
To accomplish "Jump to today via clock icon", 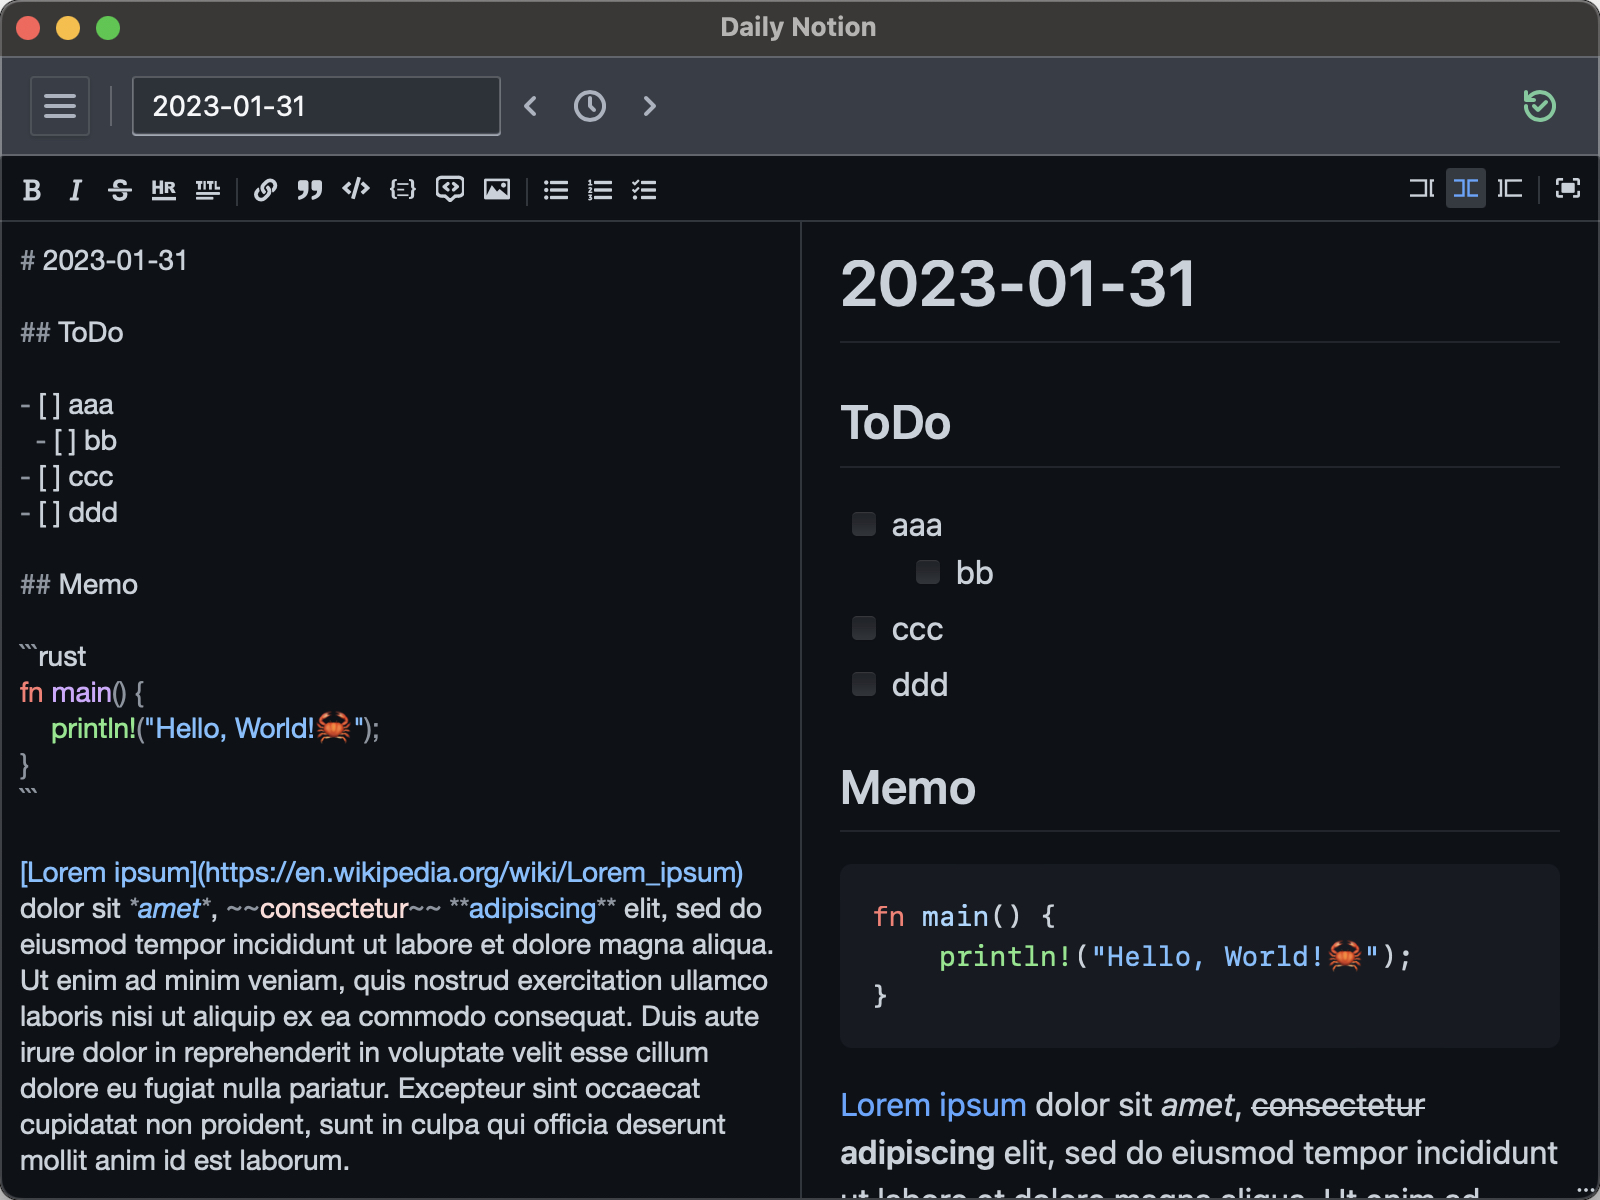I will 590,106.
